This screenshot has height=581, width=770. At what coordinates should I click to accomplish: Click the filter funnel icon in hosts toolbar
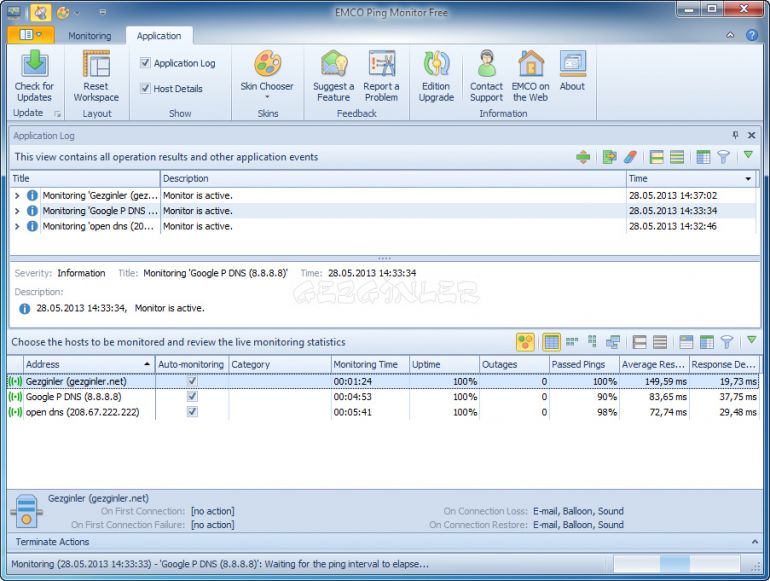[727, 342]
